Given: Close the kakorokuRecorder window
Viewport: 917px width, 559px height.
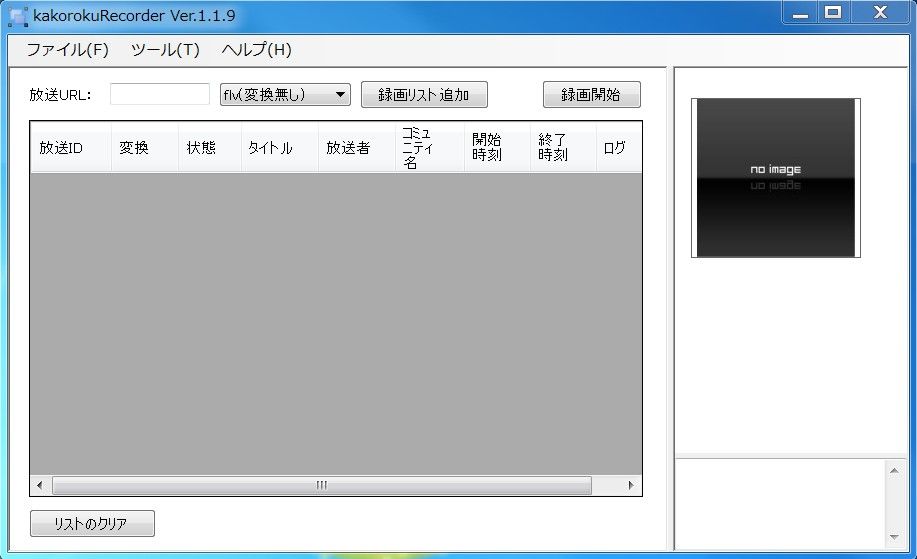Looking at the screenshot, I should (880, 13).
